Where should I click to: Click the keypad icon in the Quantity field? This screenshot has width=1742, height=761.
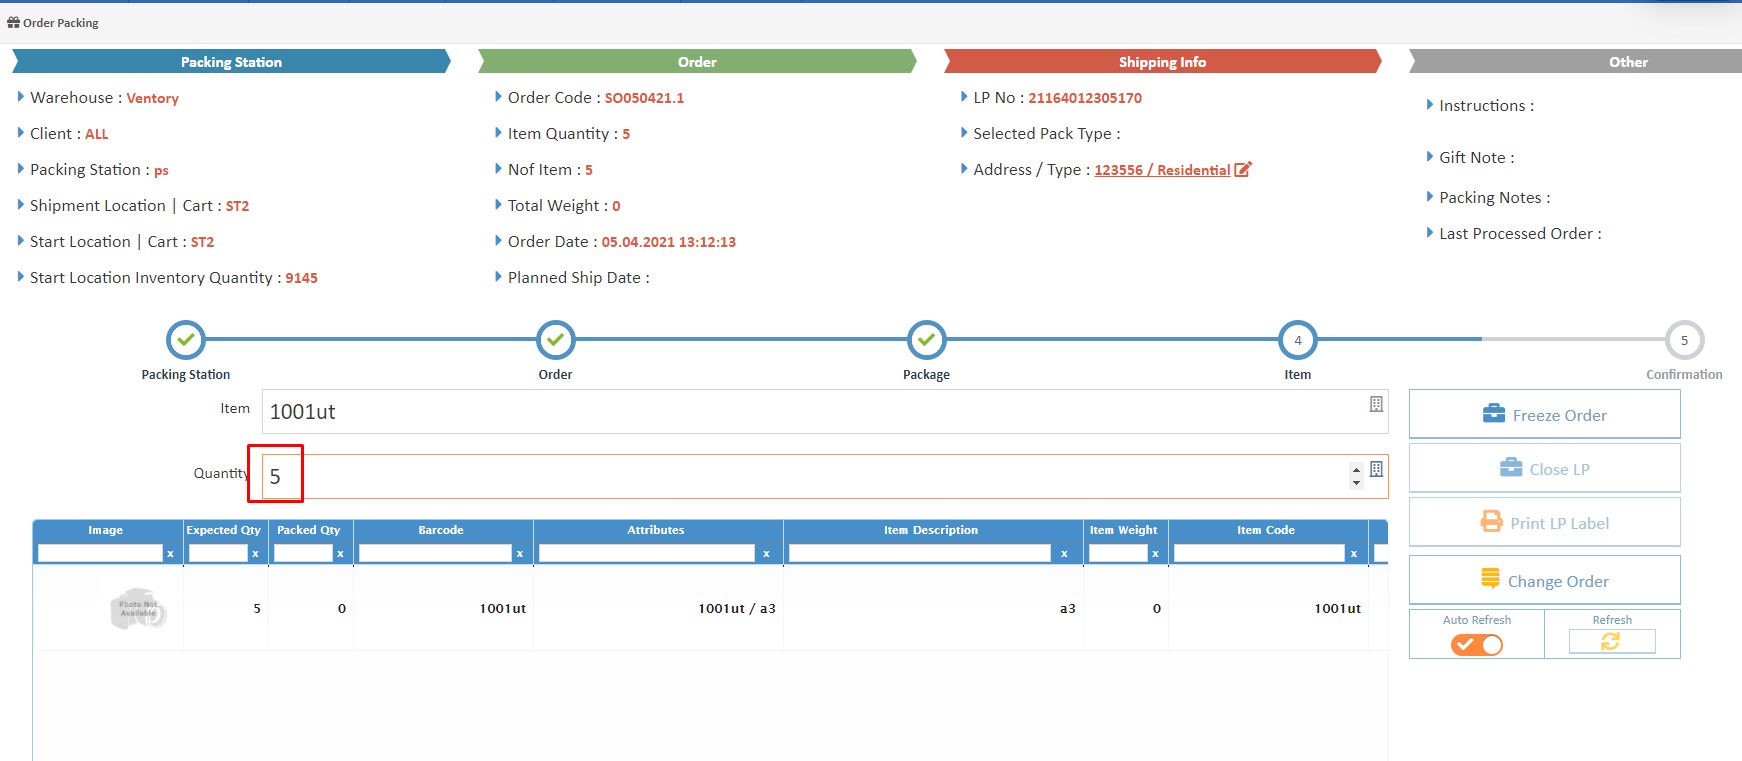[x=1376, y=469]
